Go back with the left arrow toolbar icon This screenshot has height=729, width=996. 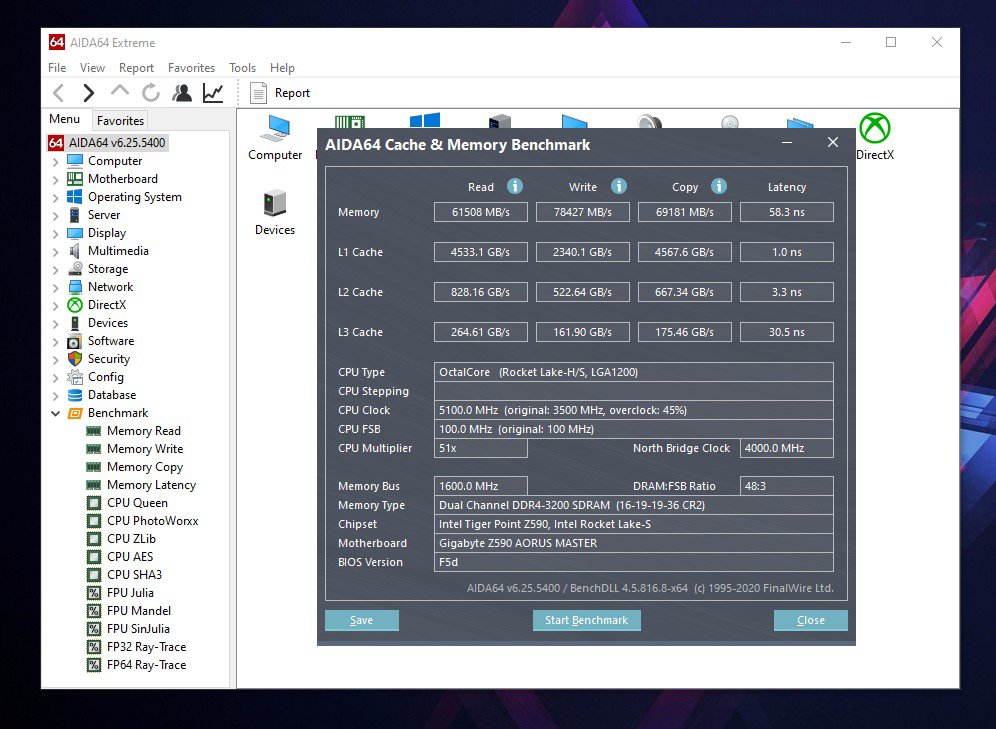click(x=58, y=93)
